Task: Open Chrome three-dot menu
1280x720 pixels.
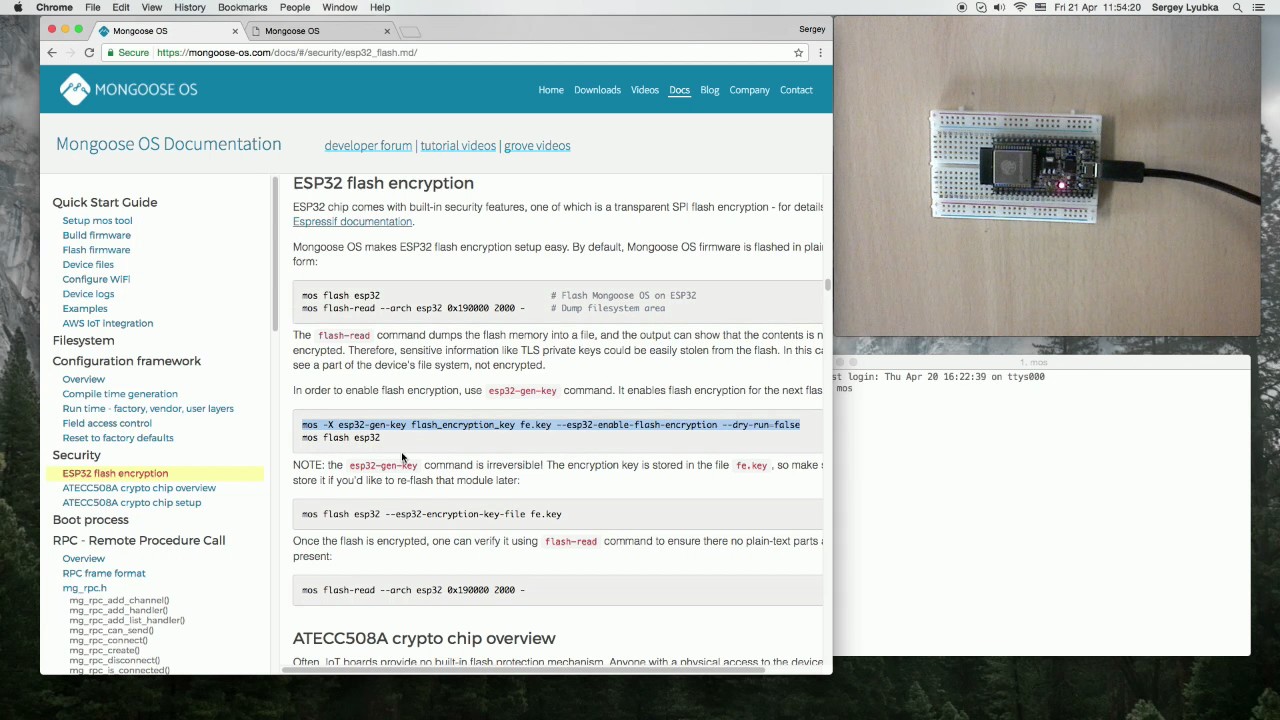Action: (820, 53)
